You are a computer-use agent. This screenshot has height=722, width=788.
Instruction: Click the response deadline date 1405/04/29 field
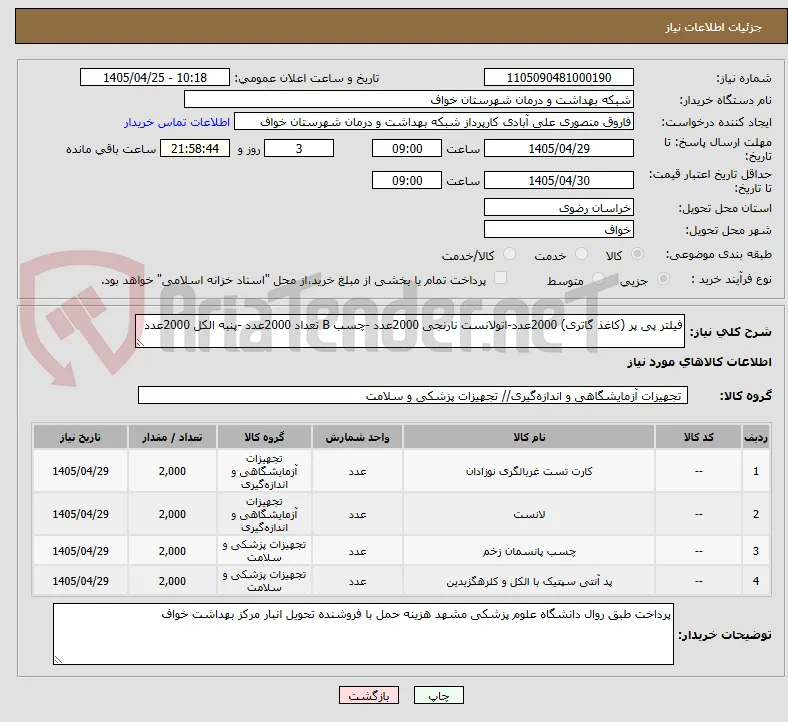coord(559,149)
